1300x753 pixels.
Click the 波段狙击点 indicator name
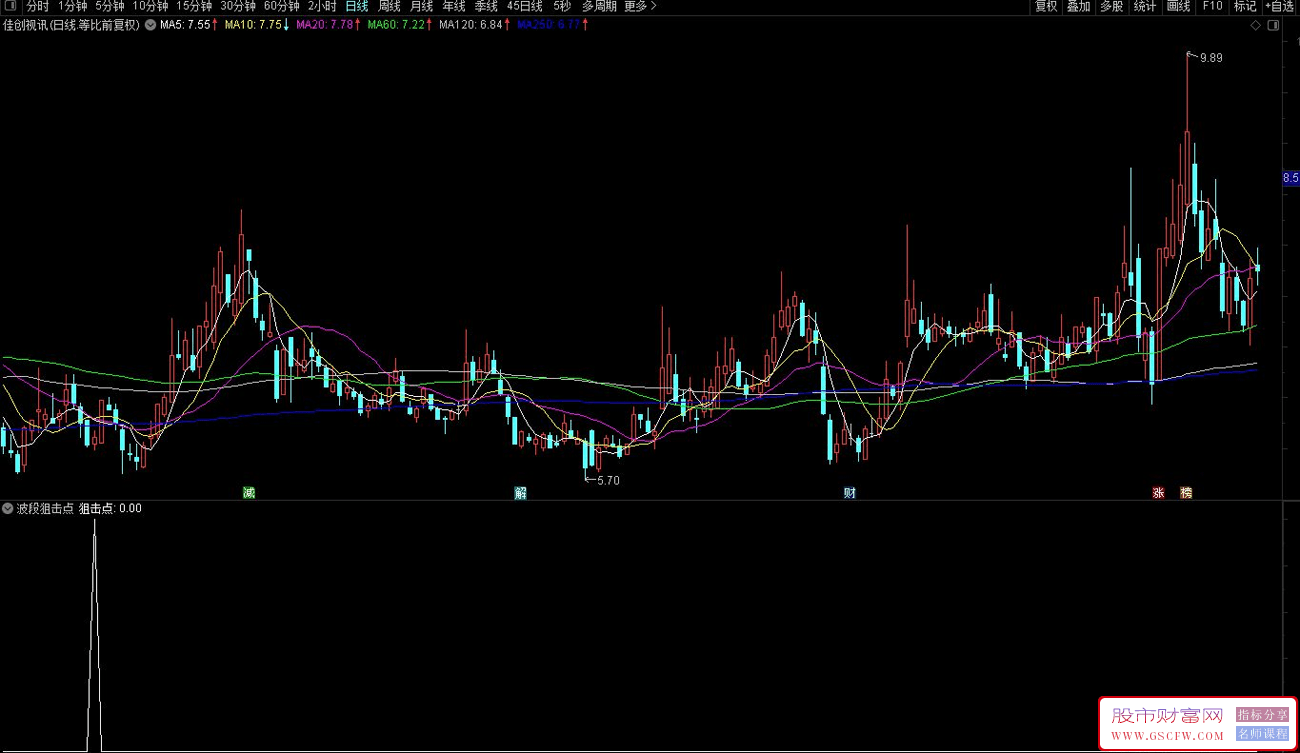pos(45,508)
